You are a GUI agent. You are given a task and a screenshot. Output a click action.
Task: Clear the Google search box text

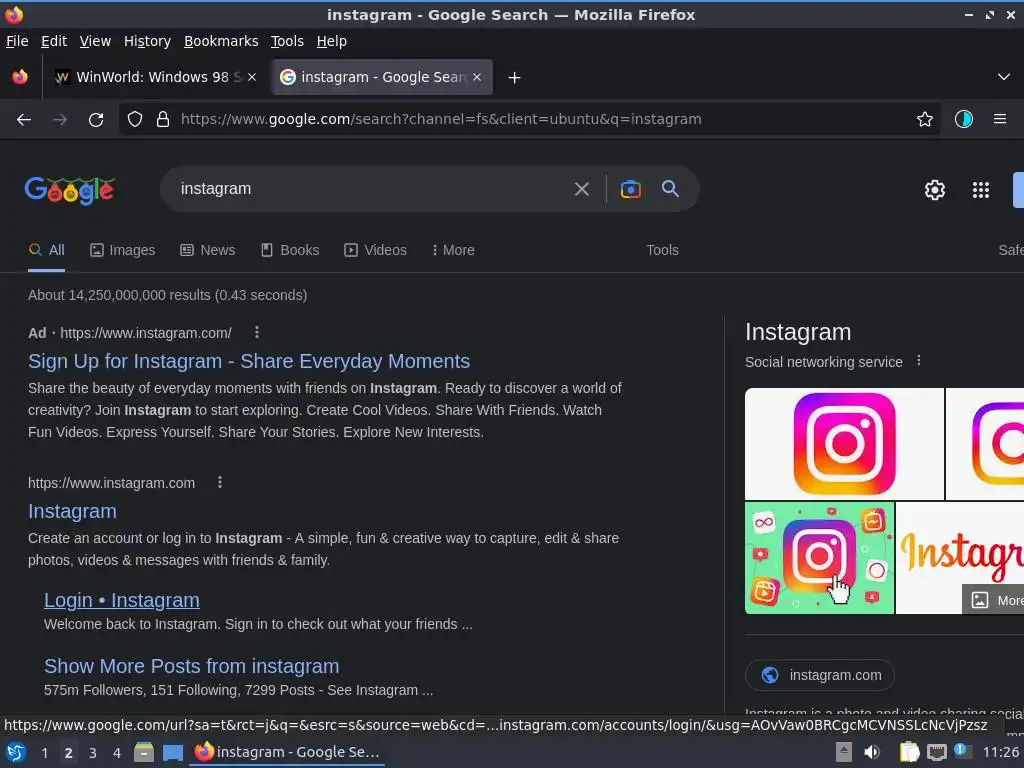(581, 189)
